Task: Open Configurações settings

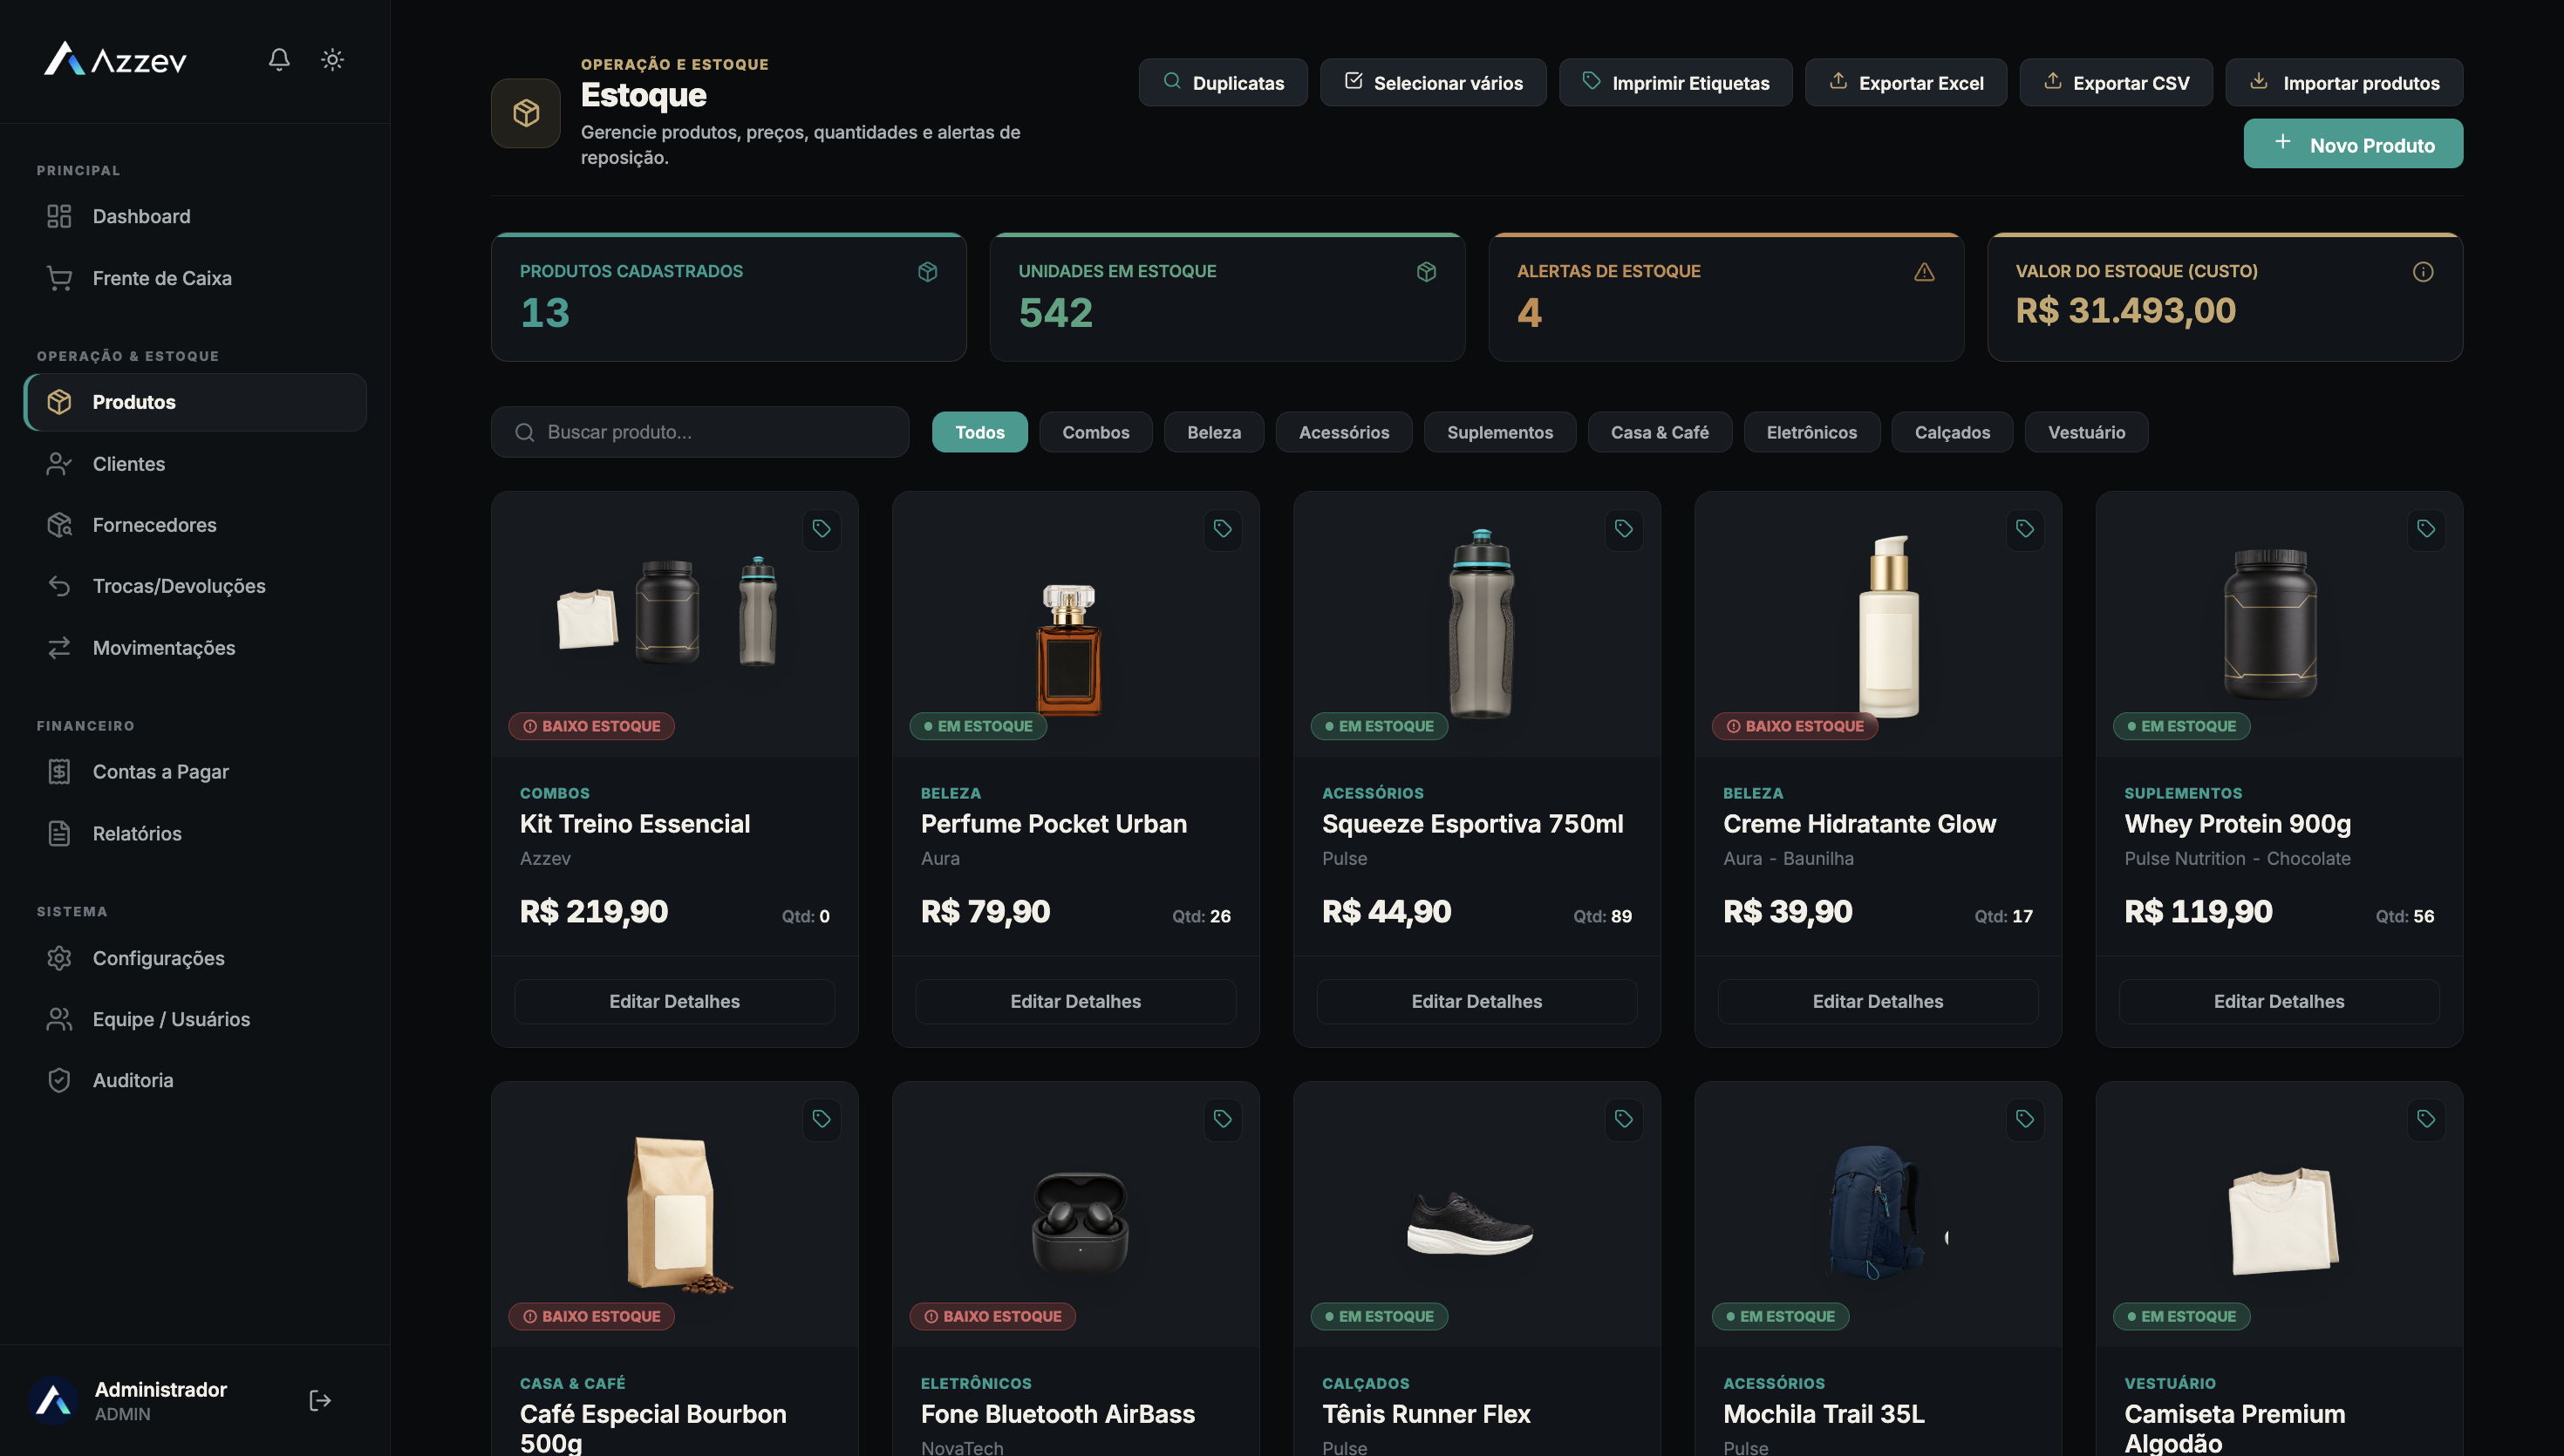Action: tap(196, 958)
